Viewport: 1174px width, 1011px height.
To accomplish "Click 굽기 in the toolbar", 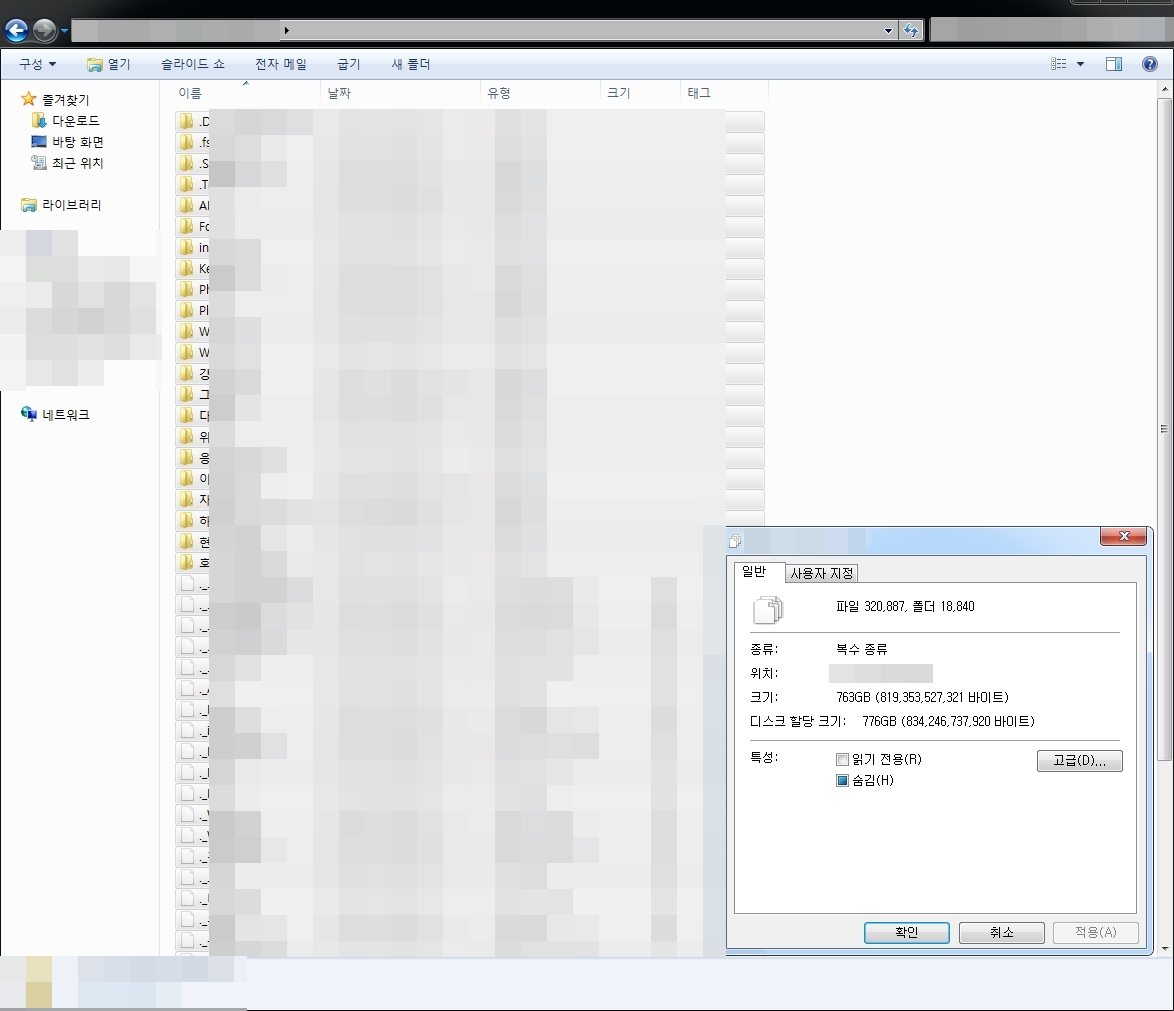I will click(x=348, y=64).
